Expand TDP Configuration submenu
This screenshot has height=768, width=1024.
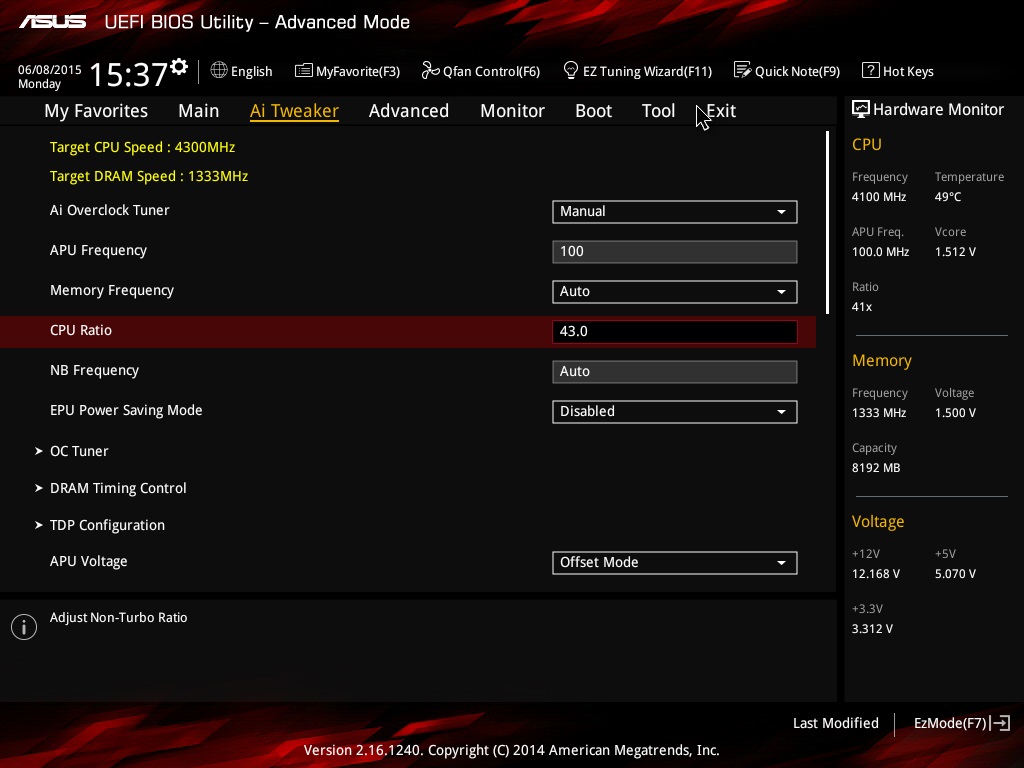100,525
